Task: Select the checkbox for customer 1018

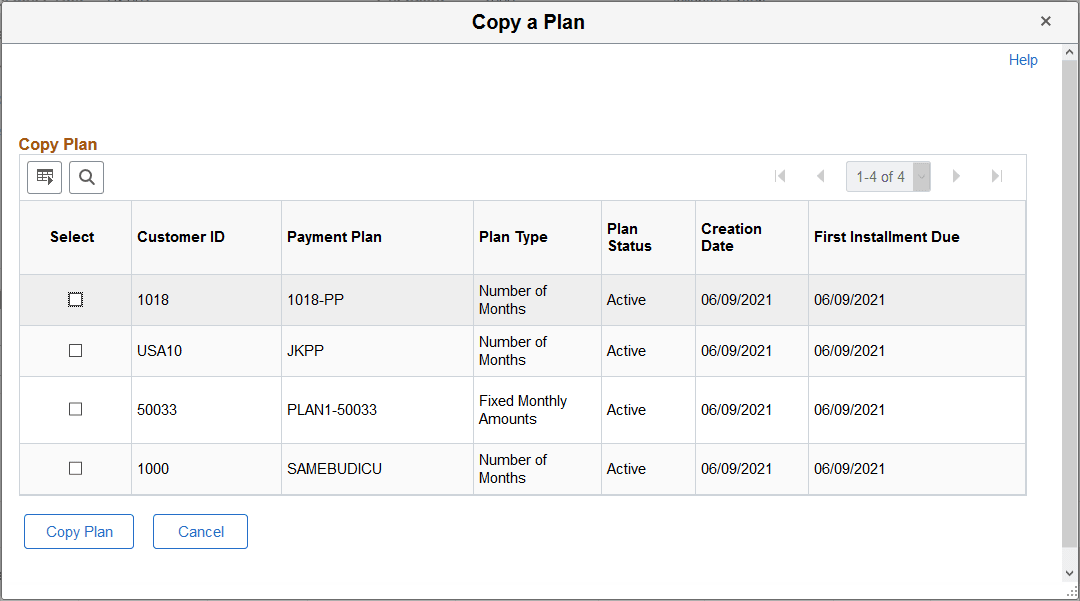Action: [x=74, y=299]
